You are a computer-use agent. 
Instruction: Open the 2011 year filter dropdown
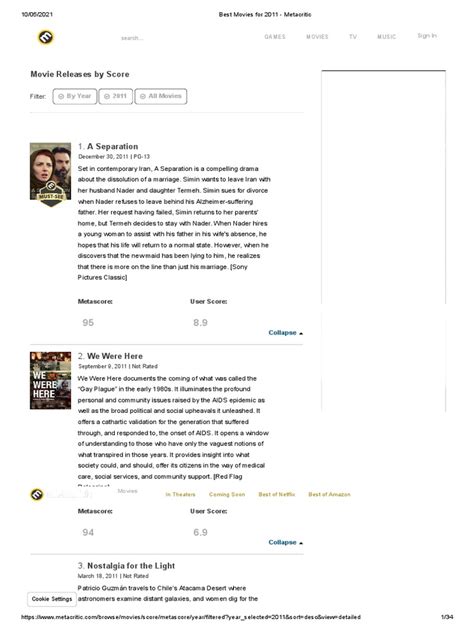[116, 96]
